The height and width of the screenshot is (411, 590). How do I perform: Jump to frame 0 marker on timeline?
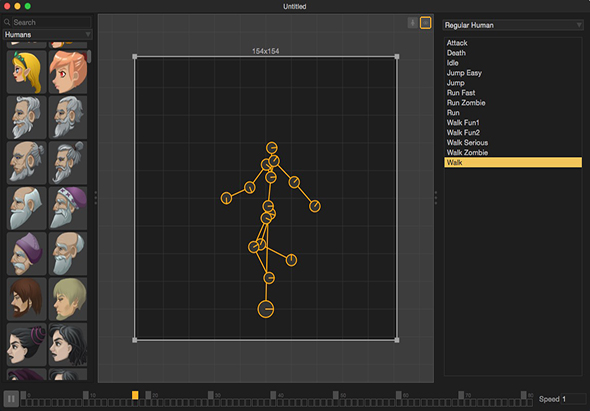point(23,395)
